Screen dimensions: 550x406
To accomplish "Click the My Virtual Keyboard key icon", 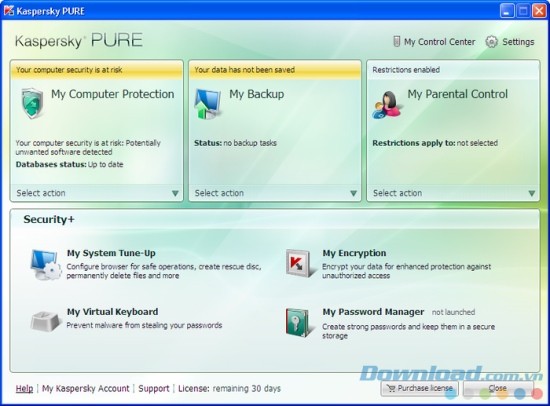I will 46,321.
